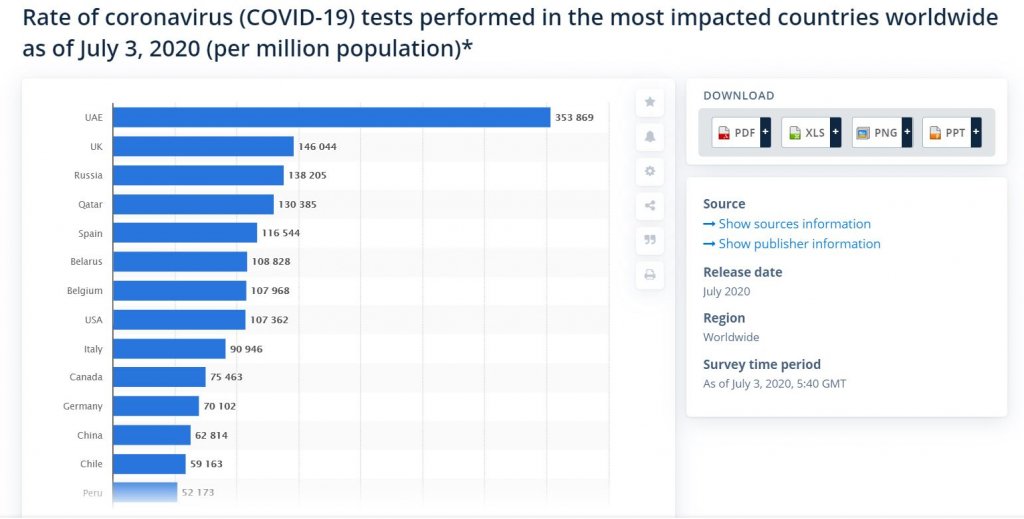Screen dimensions: 1024x519
Task: Download the chart as PDF
Action: 736,132
